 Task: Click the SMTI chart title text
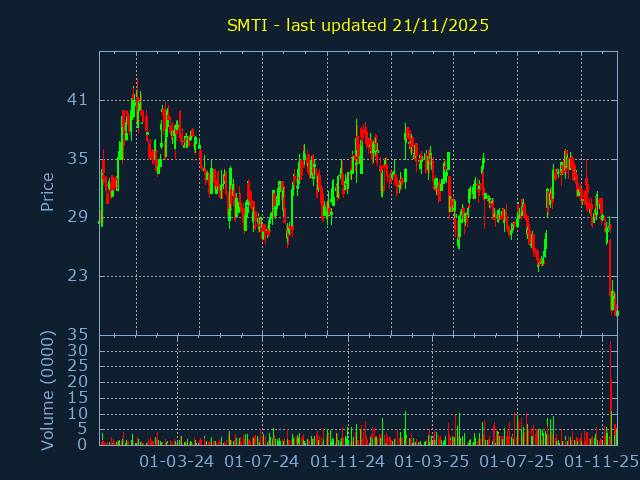click(358, 26)
